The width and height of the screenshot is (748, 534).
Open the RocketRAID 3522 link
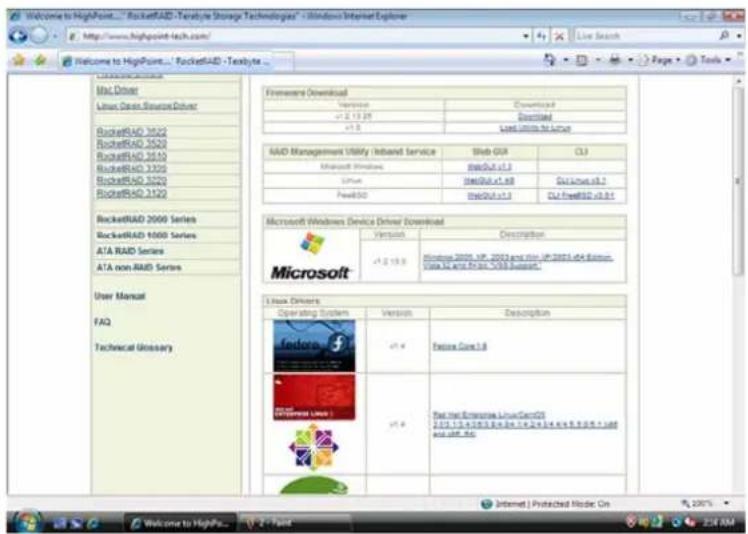(x=131, y=132)
